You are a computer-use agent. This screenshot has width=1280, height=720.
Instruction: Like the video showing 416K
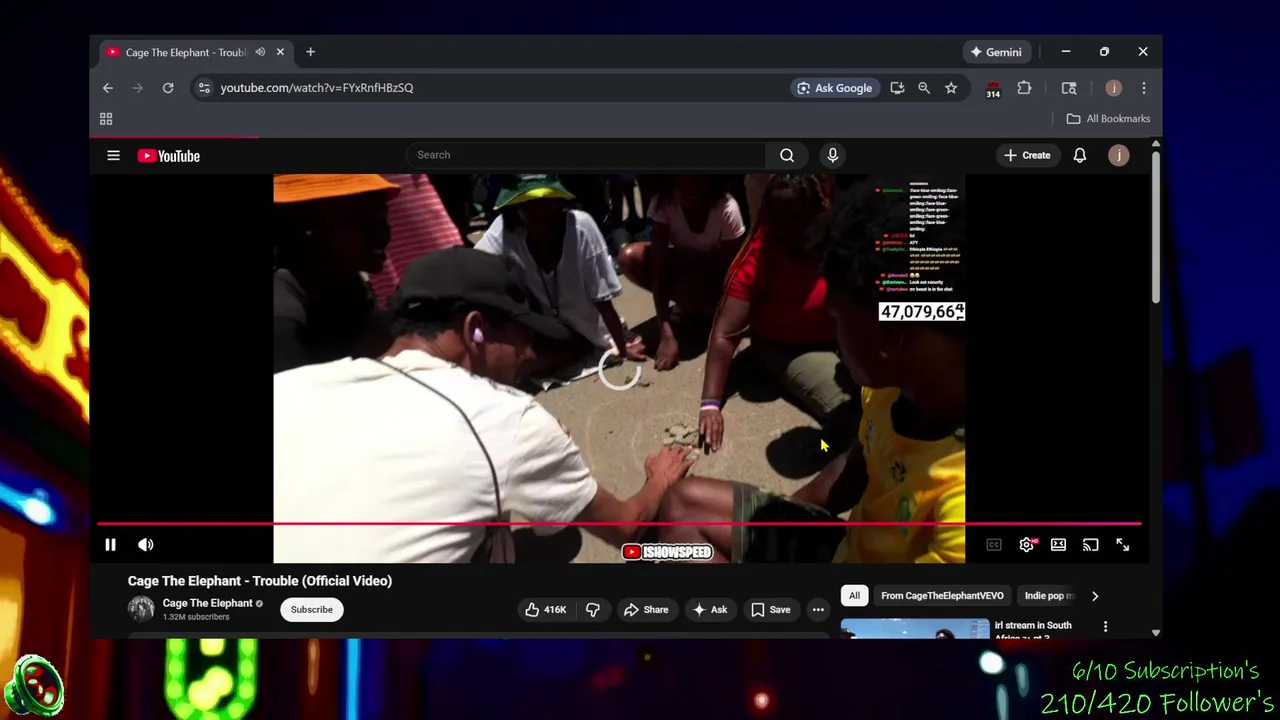point(545,610)
